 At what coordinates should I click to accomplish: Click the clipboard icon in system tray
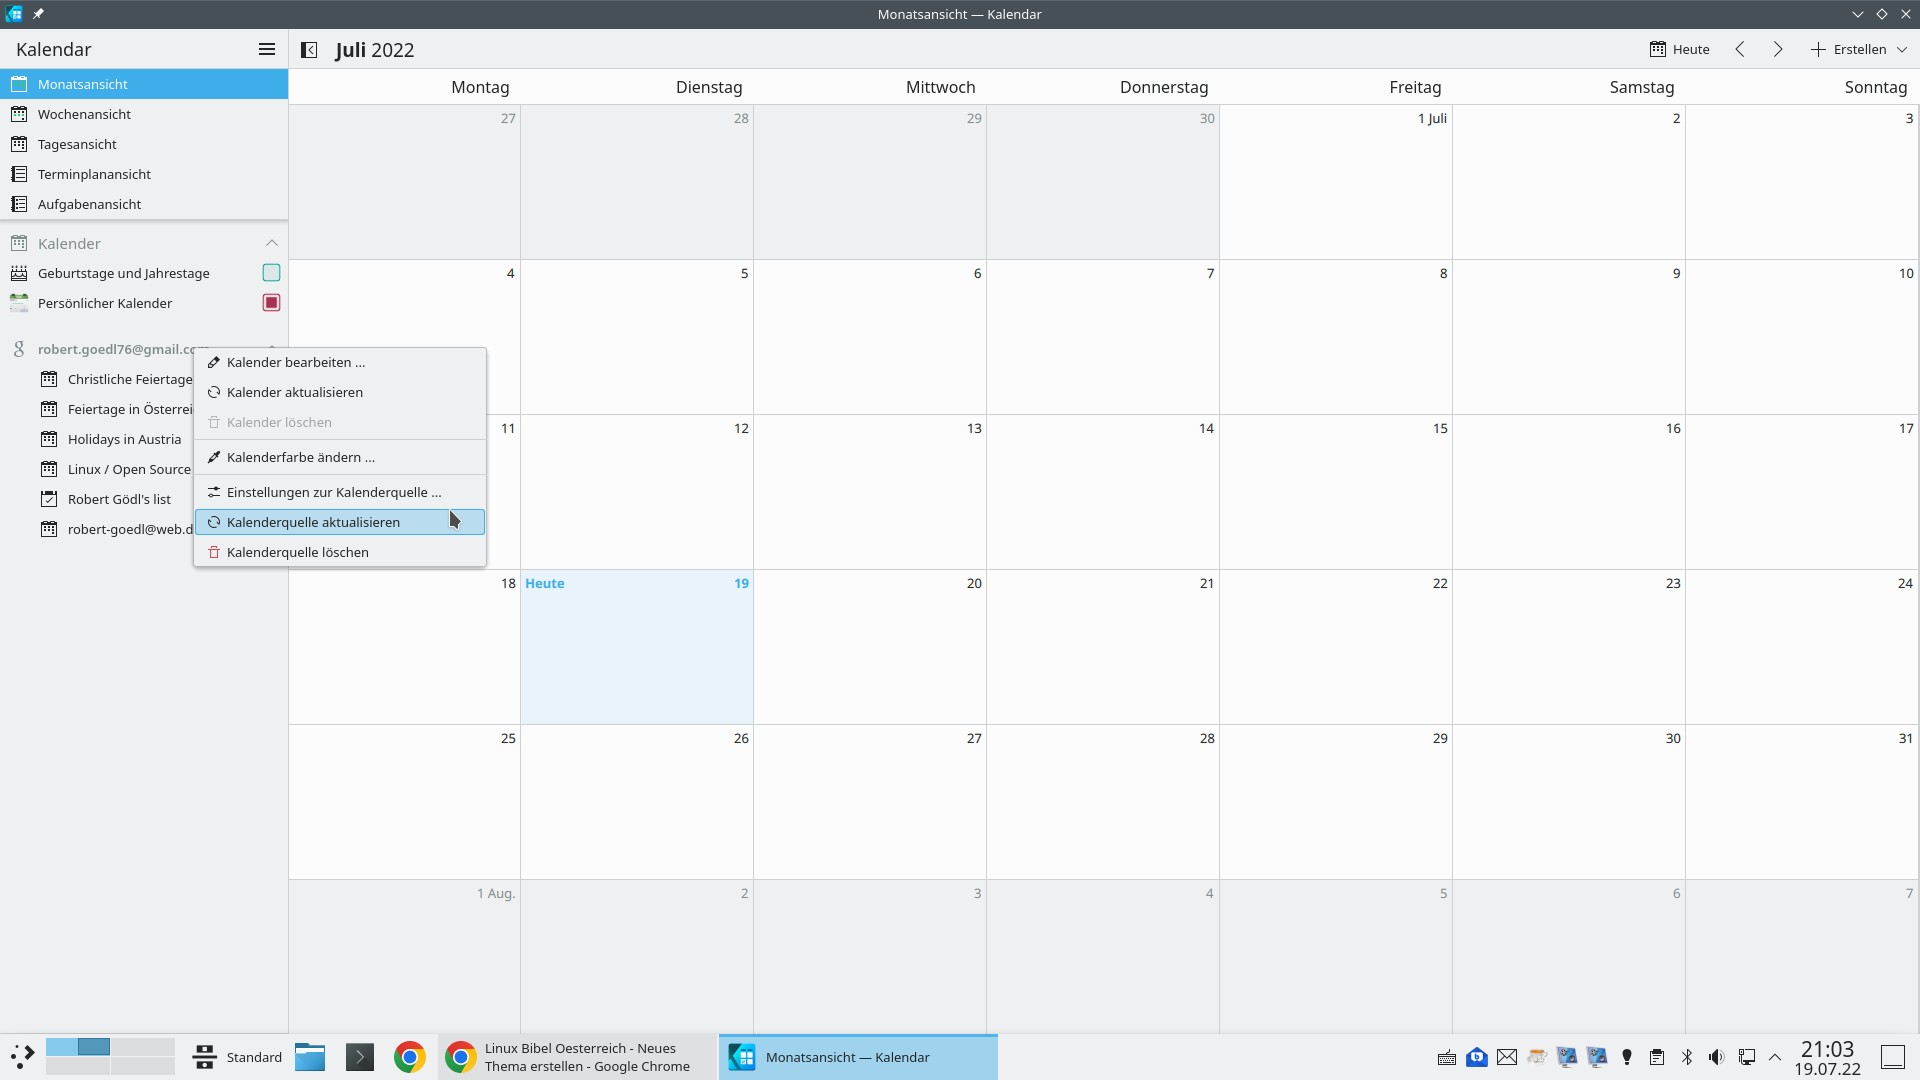click(x=1657, y=1057)
